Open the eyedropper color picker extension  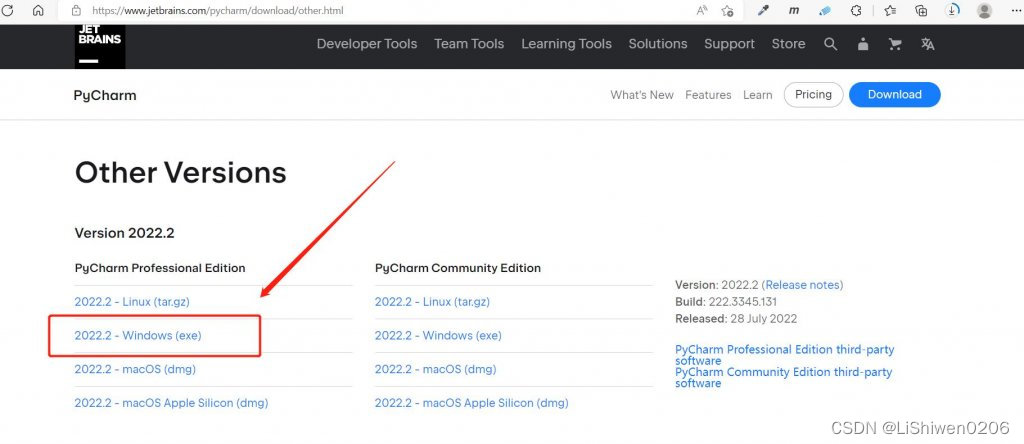[x=763, y=10]
